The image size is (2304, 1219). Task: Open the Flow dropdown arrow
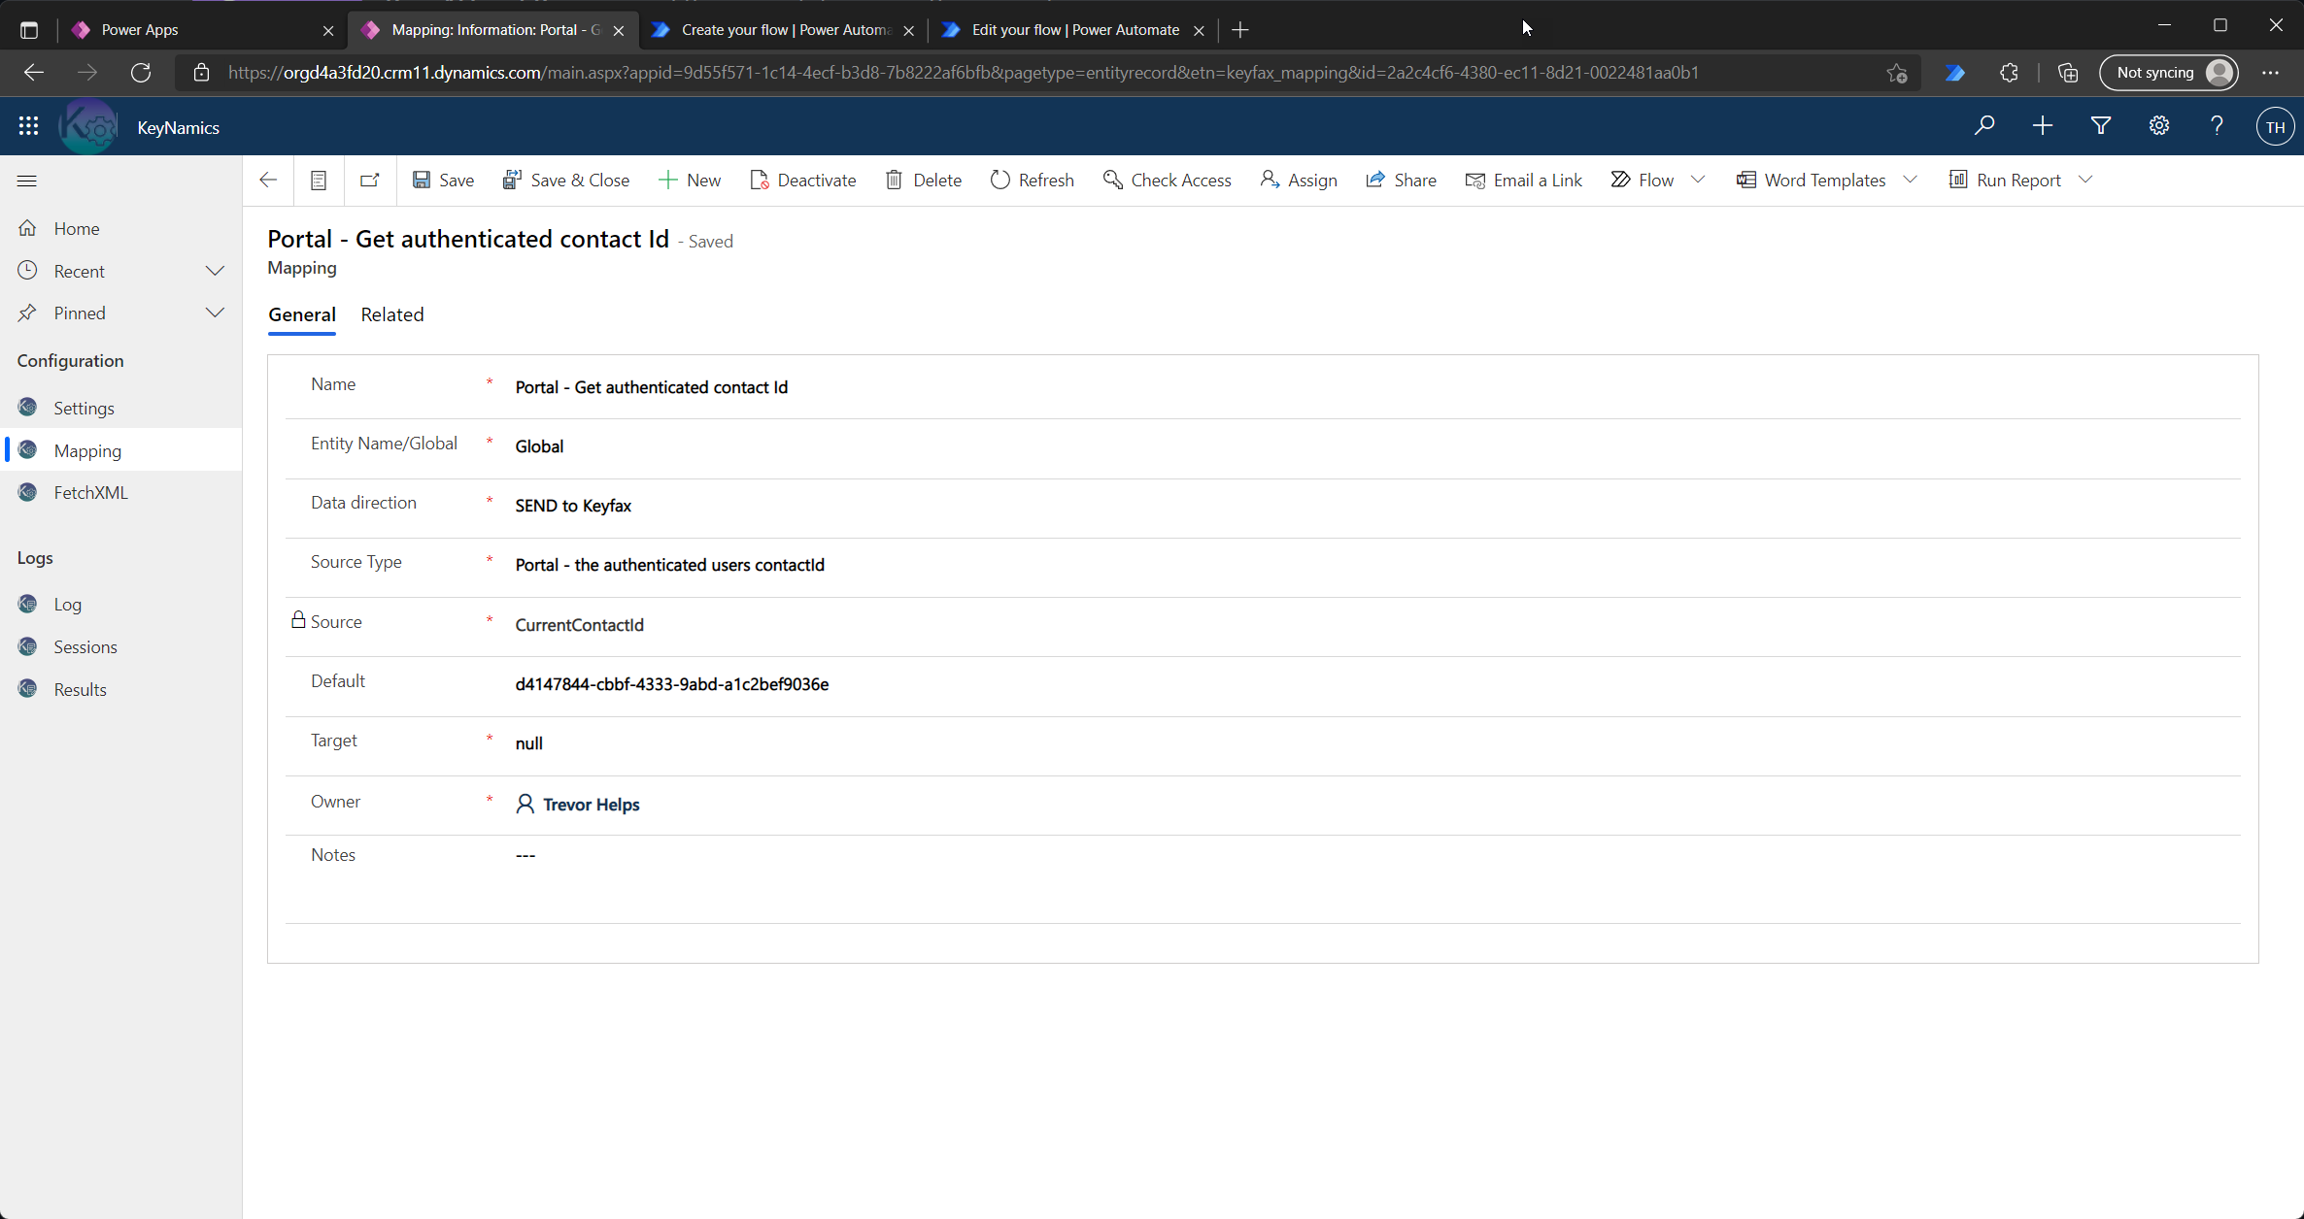coord(1698,180)
